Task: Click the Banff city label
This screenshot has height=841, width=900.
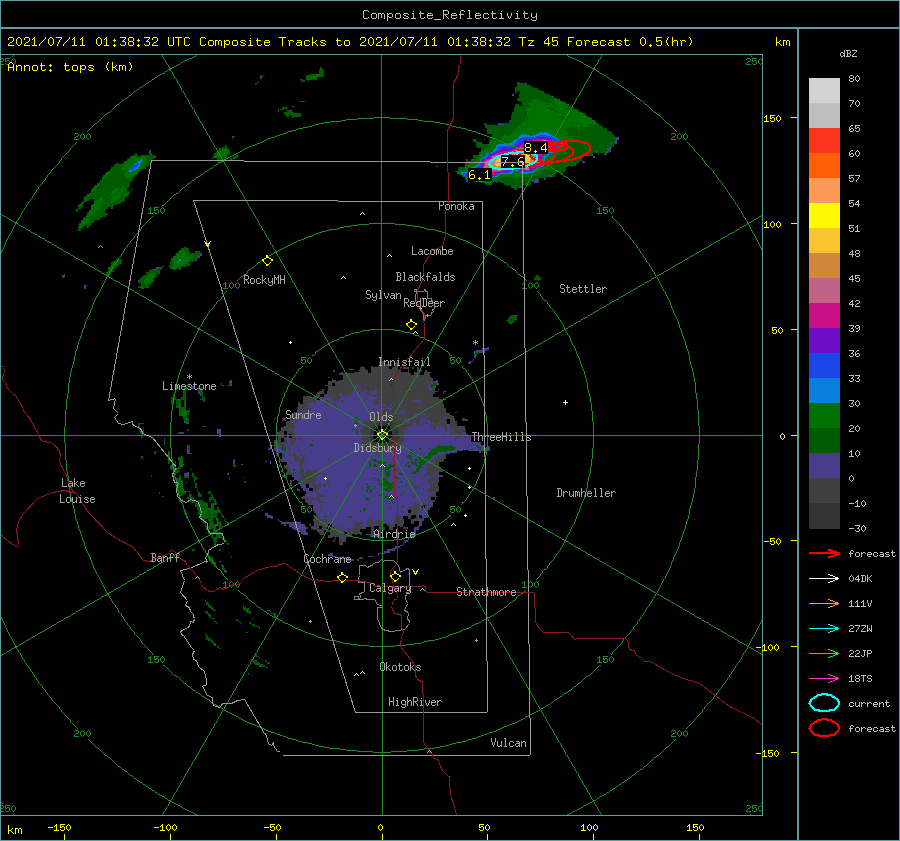Action: coord(165,557)
